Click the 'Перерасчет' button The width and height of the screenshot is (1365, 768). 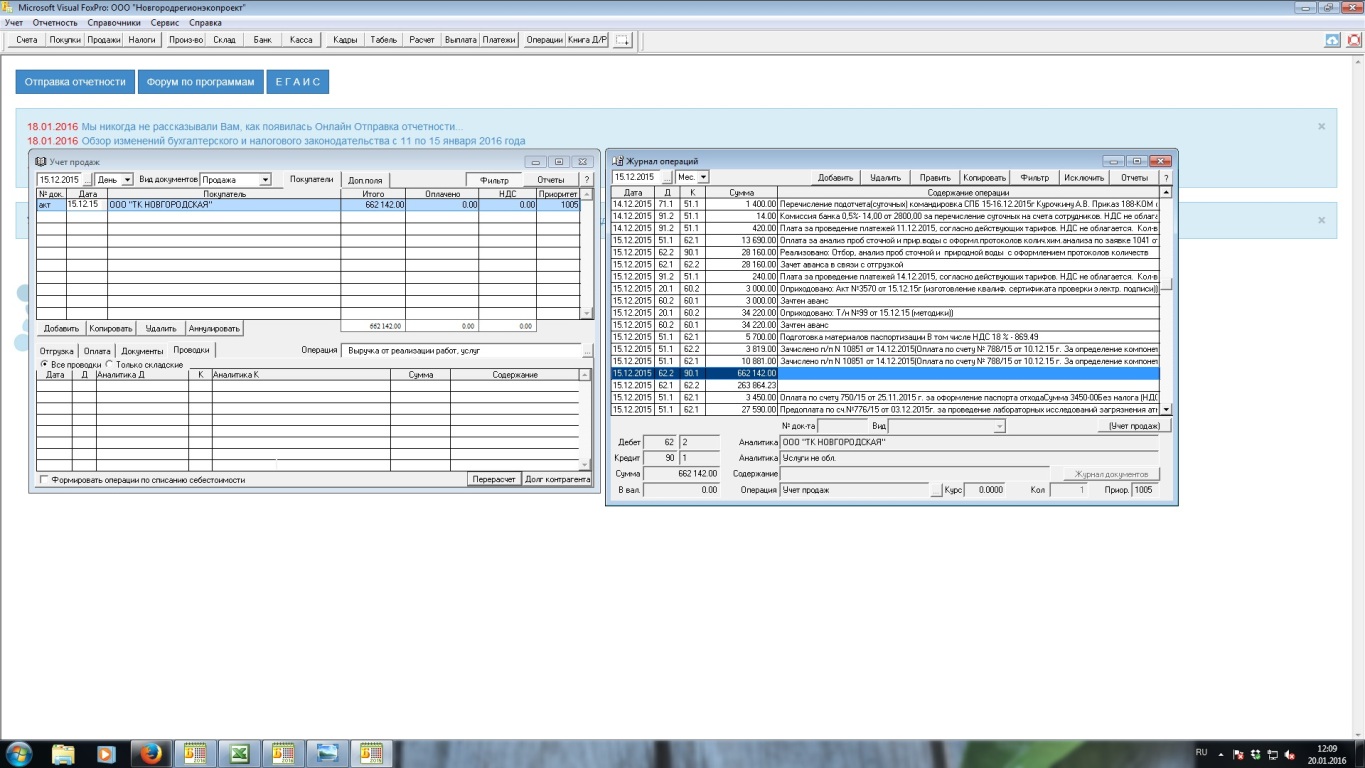[x=494, y=479]
